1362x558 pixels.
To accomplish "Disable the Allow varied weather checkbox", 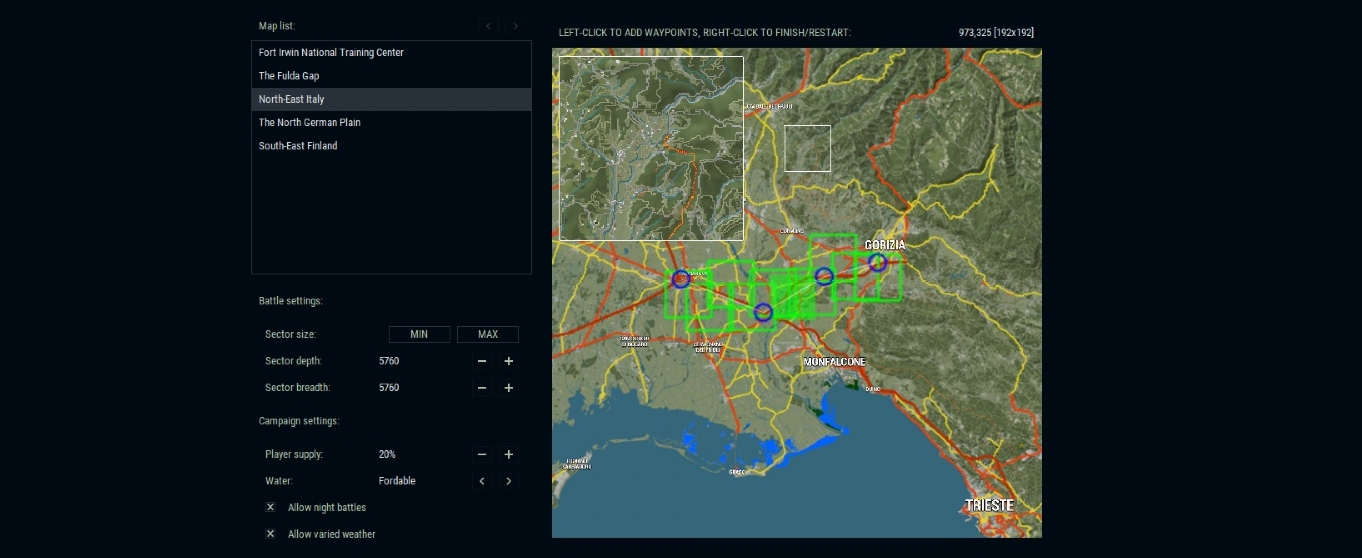I will 270,535.
